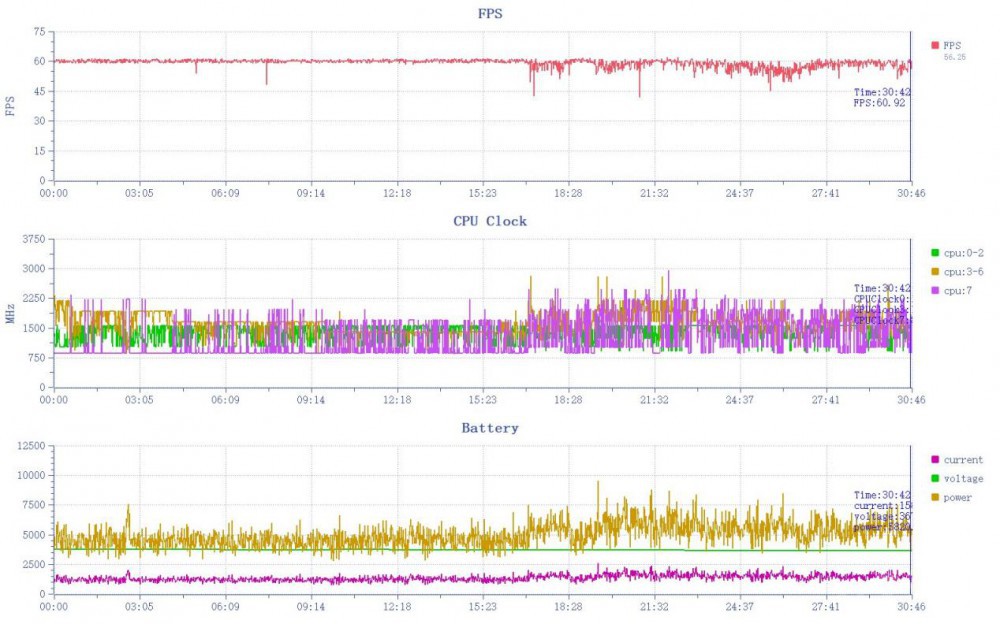Viewport: 1000px width, 624px height.
Task: Toggle the FPS series via its legend label
Action: (952, 45)
